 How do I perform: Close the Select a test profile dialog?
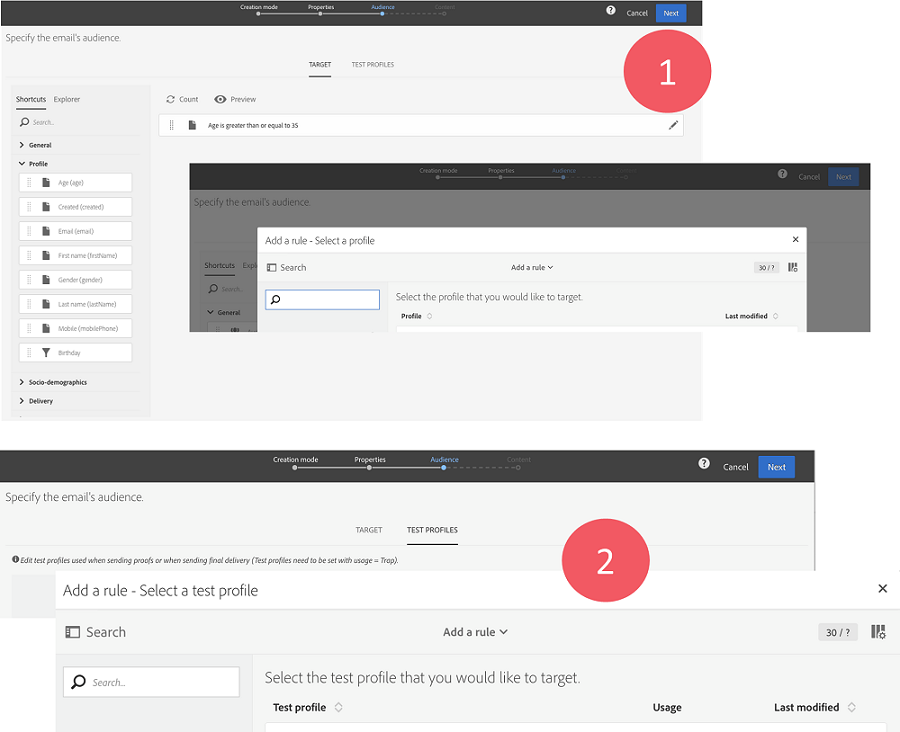tap(882, 589)
